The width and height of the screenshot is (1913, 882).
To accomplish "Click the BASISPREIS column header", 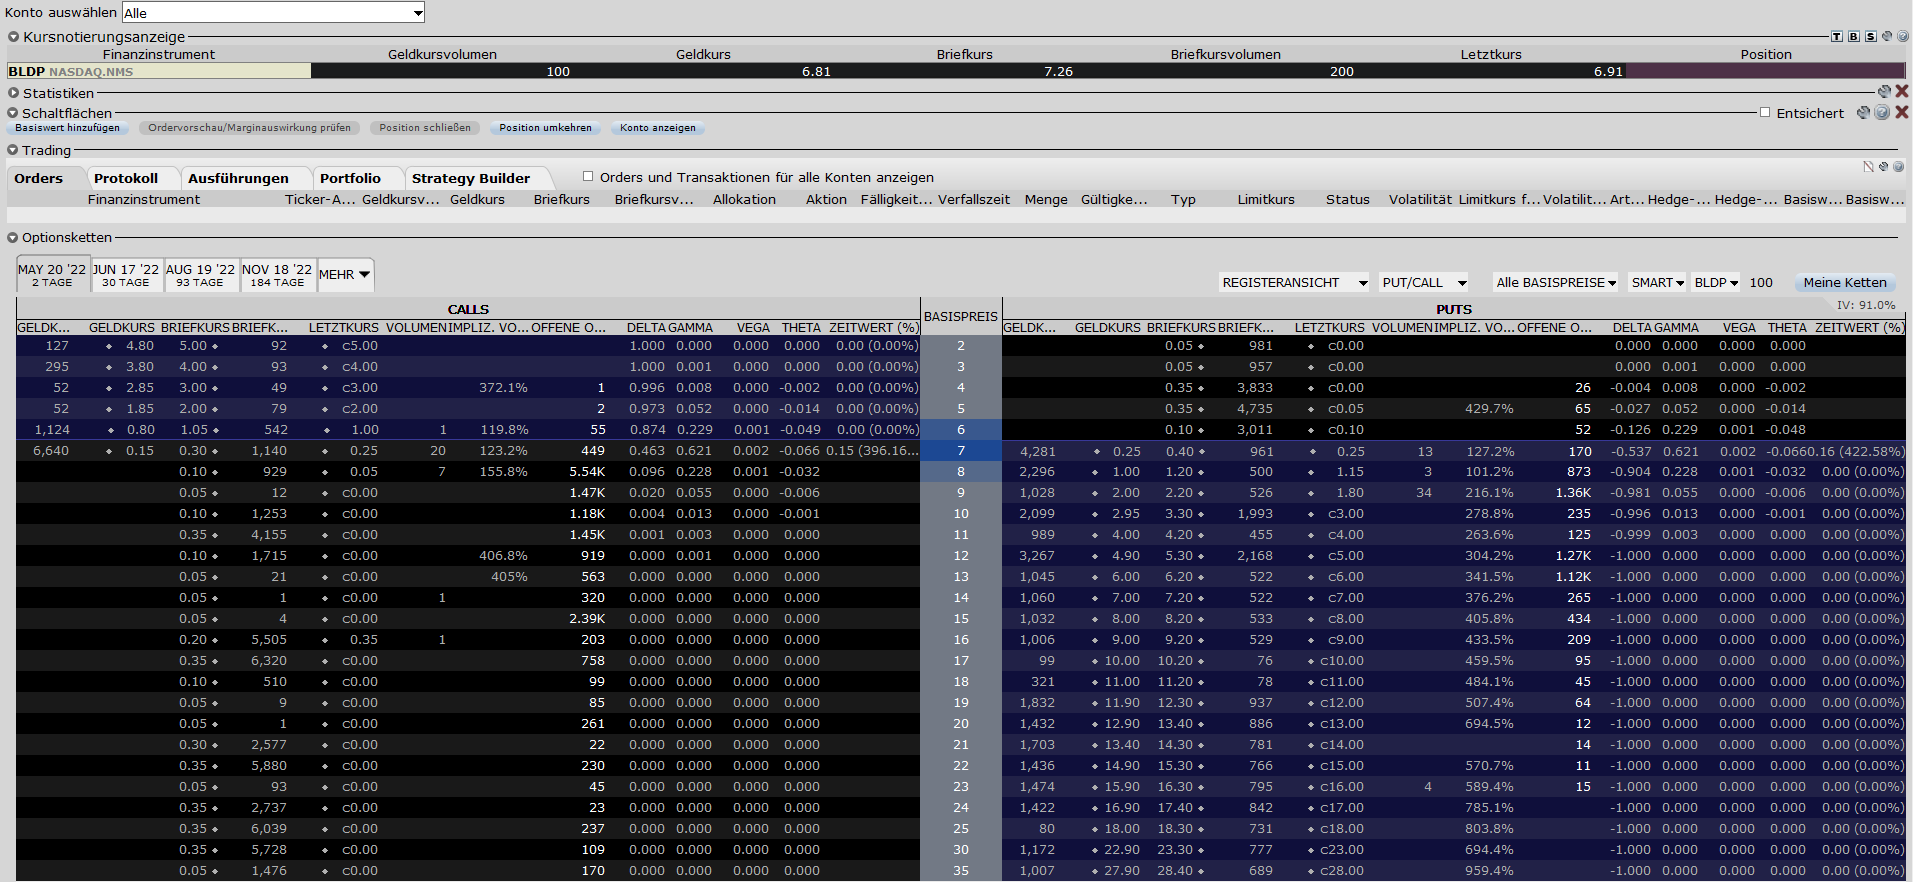I will click(961, 316).
